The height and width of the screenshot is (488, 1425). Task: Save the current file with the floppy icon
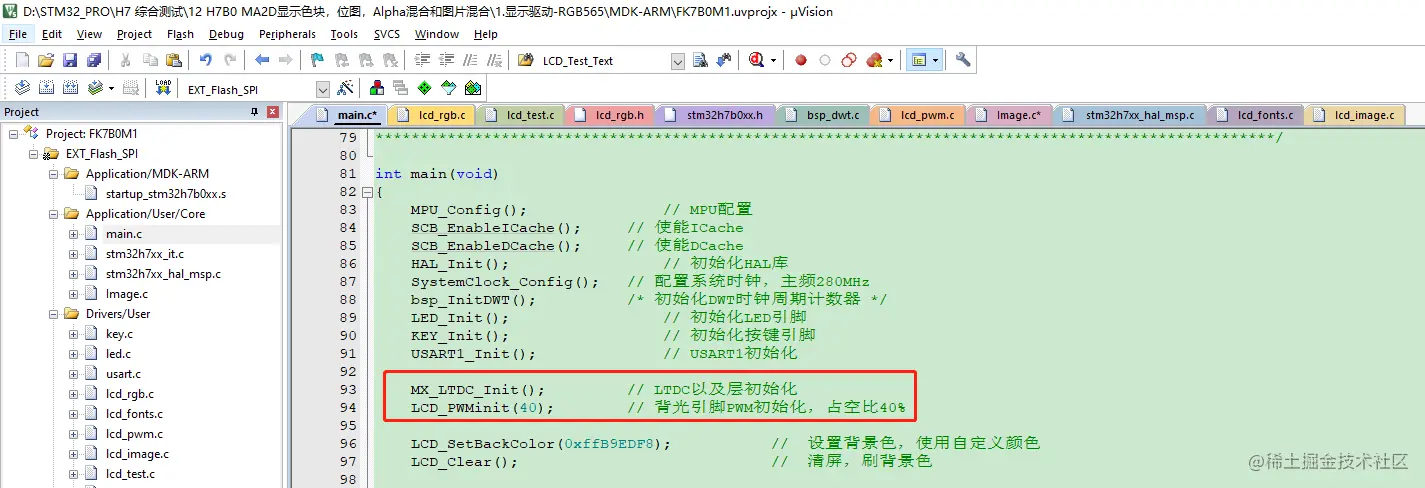(70, 61)
